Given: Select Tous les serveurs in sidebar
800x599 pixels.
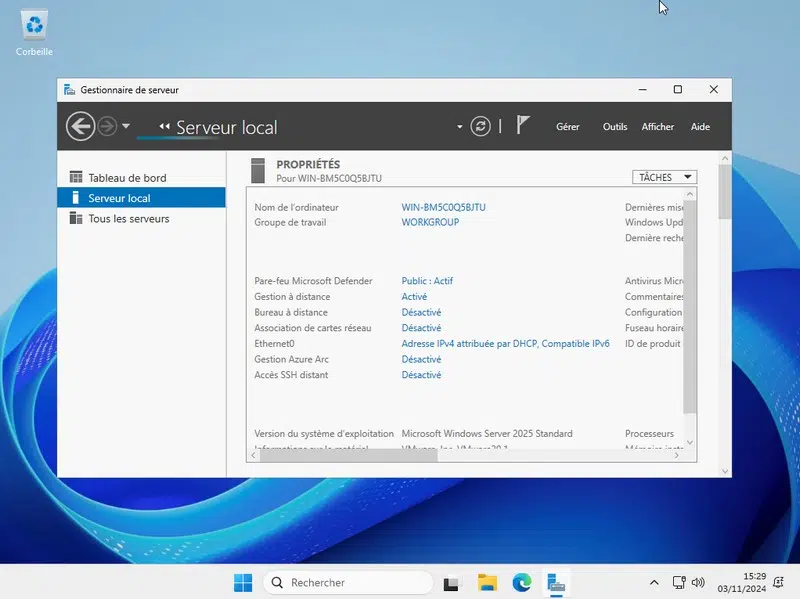Looking at the screenshot, I should (x=128, y=218).
